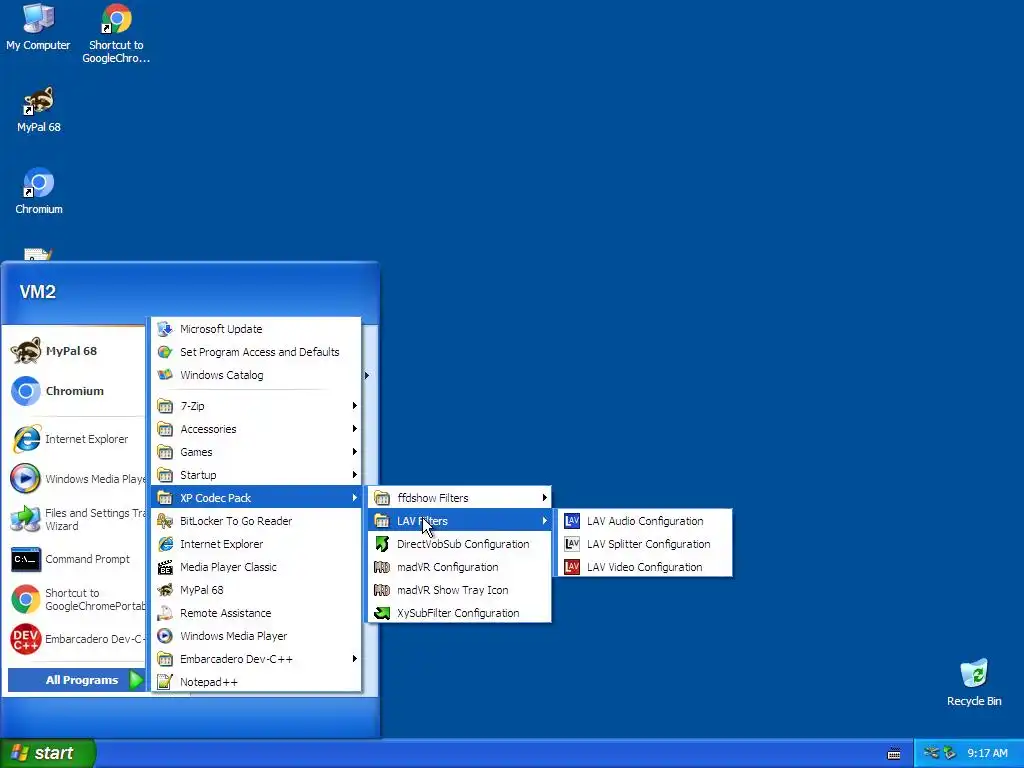The height and width of the screenshot is (768, 1024).
Task: Click the XP Codec Pack folder
Action: 256,498
